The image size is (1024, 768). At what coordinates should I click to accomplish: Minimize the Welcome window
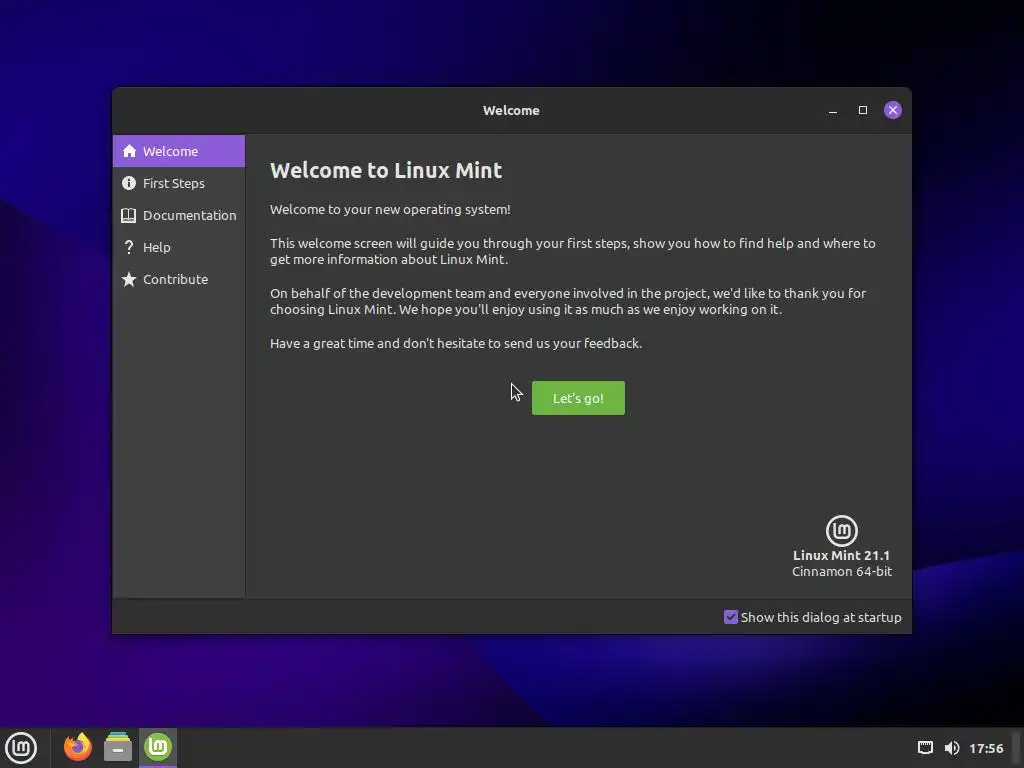tap(833, 110)
